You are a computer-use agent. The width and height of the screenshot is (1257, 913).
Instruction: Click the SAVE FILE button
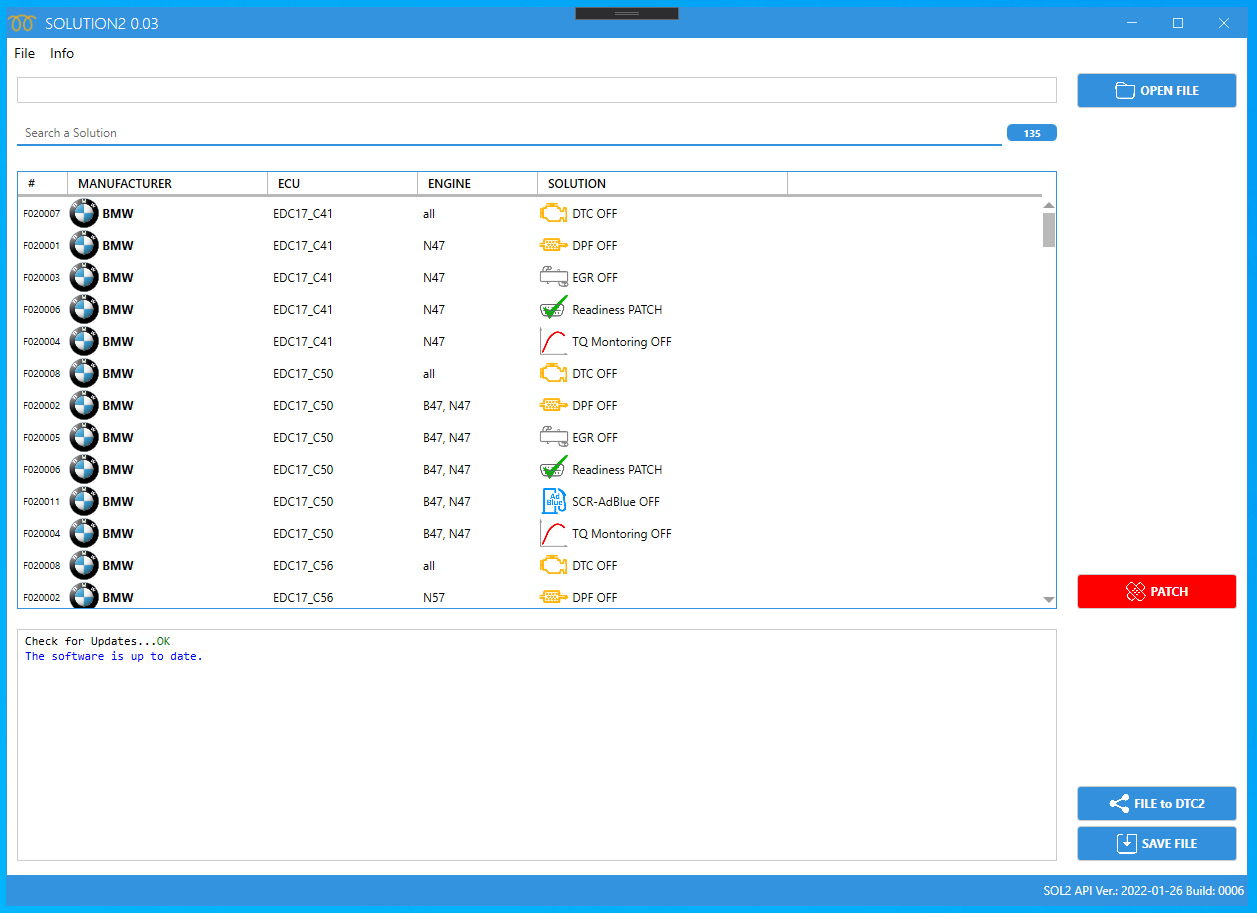pos(1156,843)
